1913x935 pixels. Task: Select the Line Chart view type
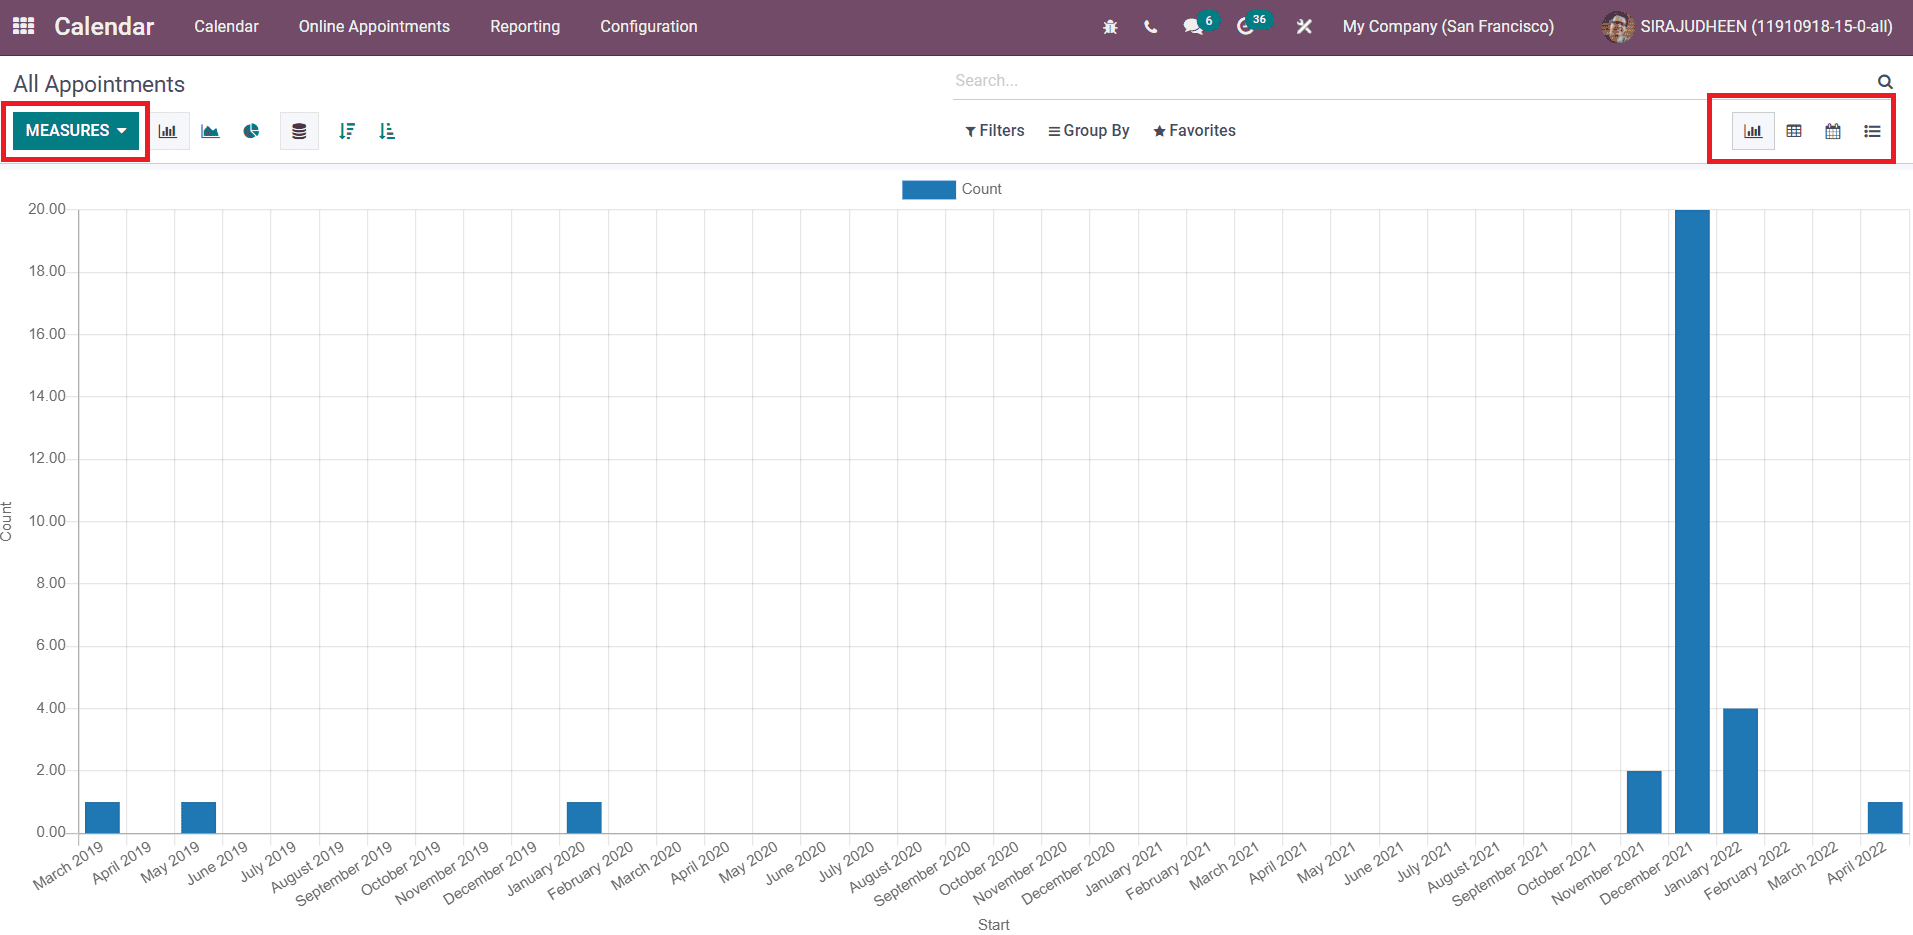[210, 130]
